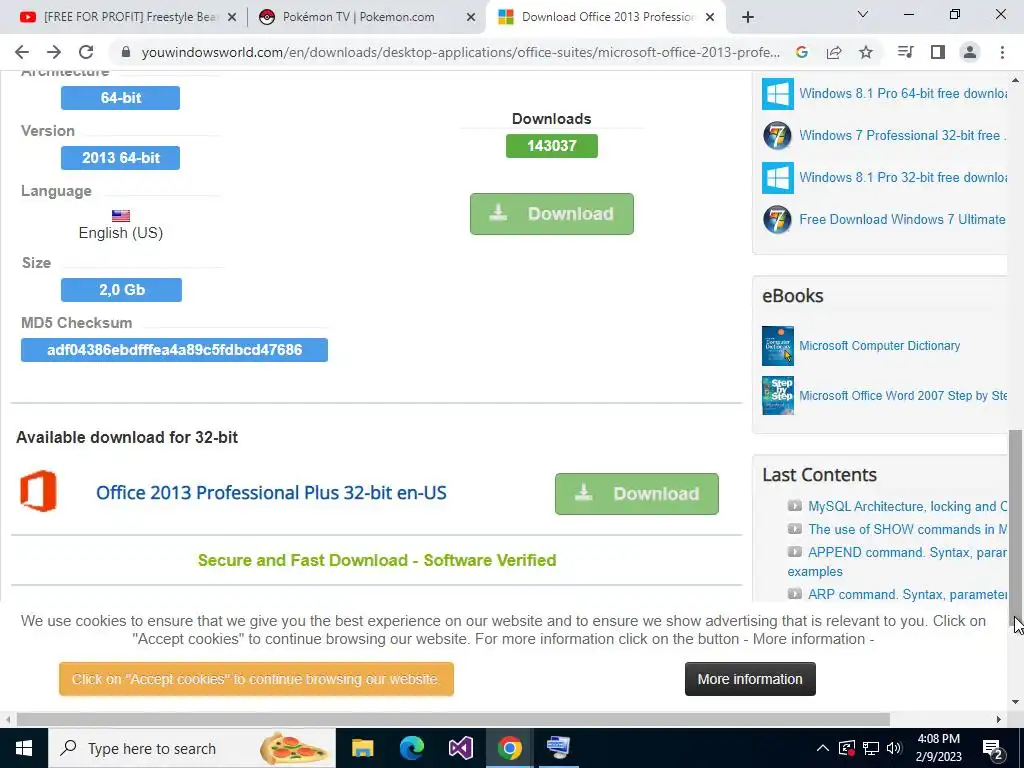Click Windows 7 icon beside Professional 32-bit

pyautogui.click(x=778, y=136)
